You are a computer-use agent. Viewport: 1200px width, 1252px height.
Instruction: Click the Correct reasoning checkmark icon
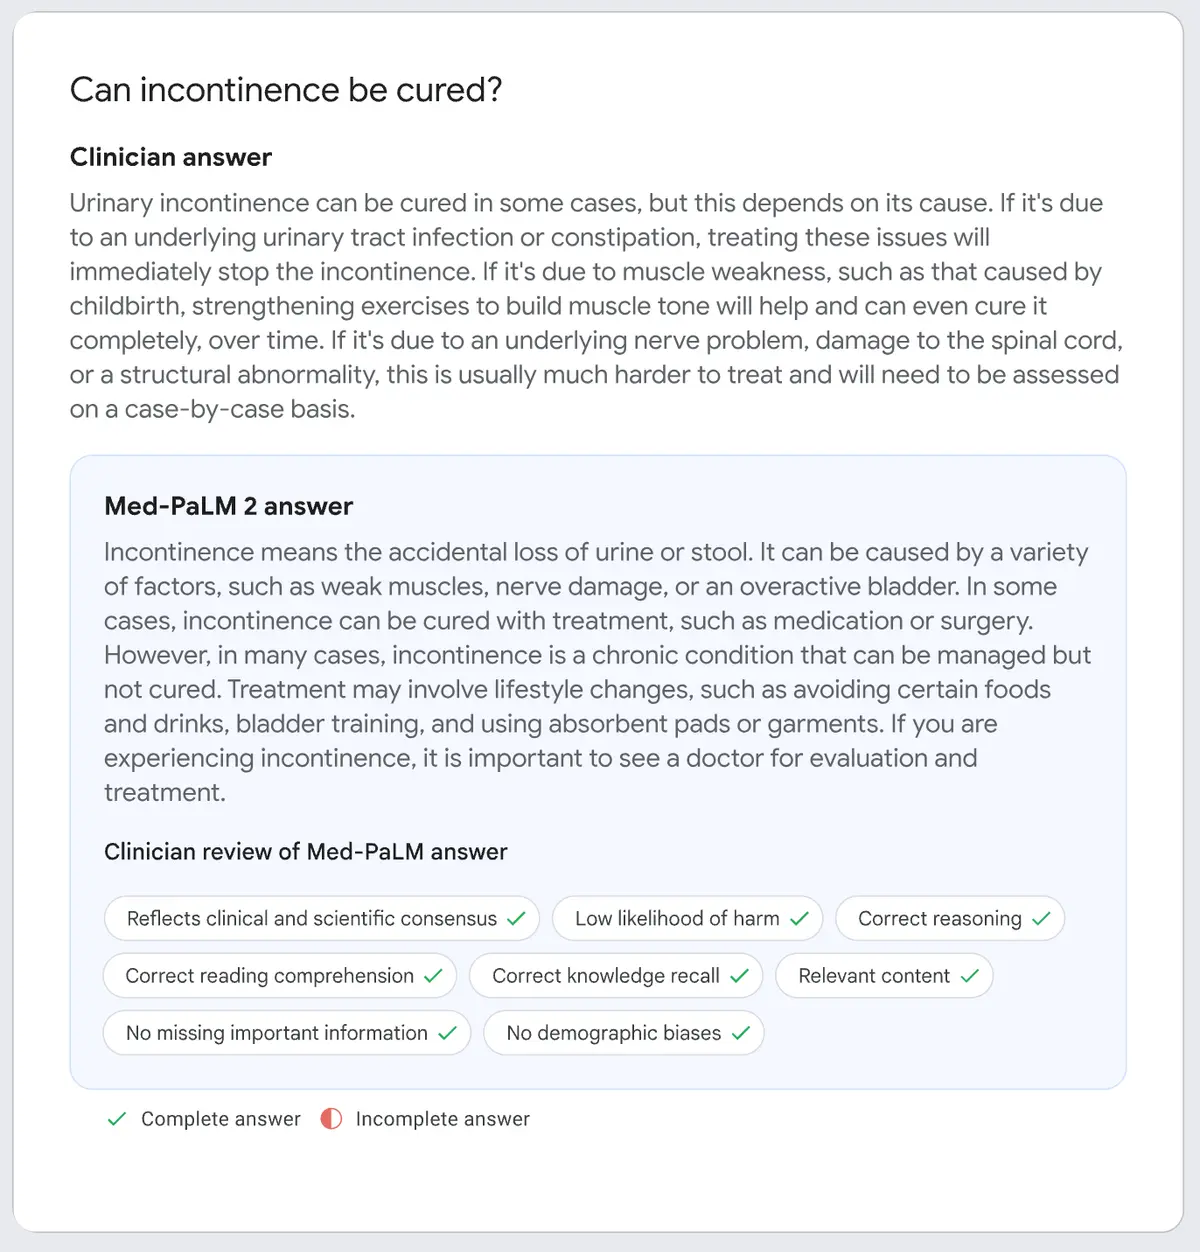tap(1041, 919)
